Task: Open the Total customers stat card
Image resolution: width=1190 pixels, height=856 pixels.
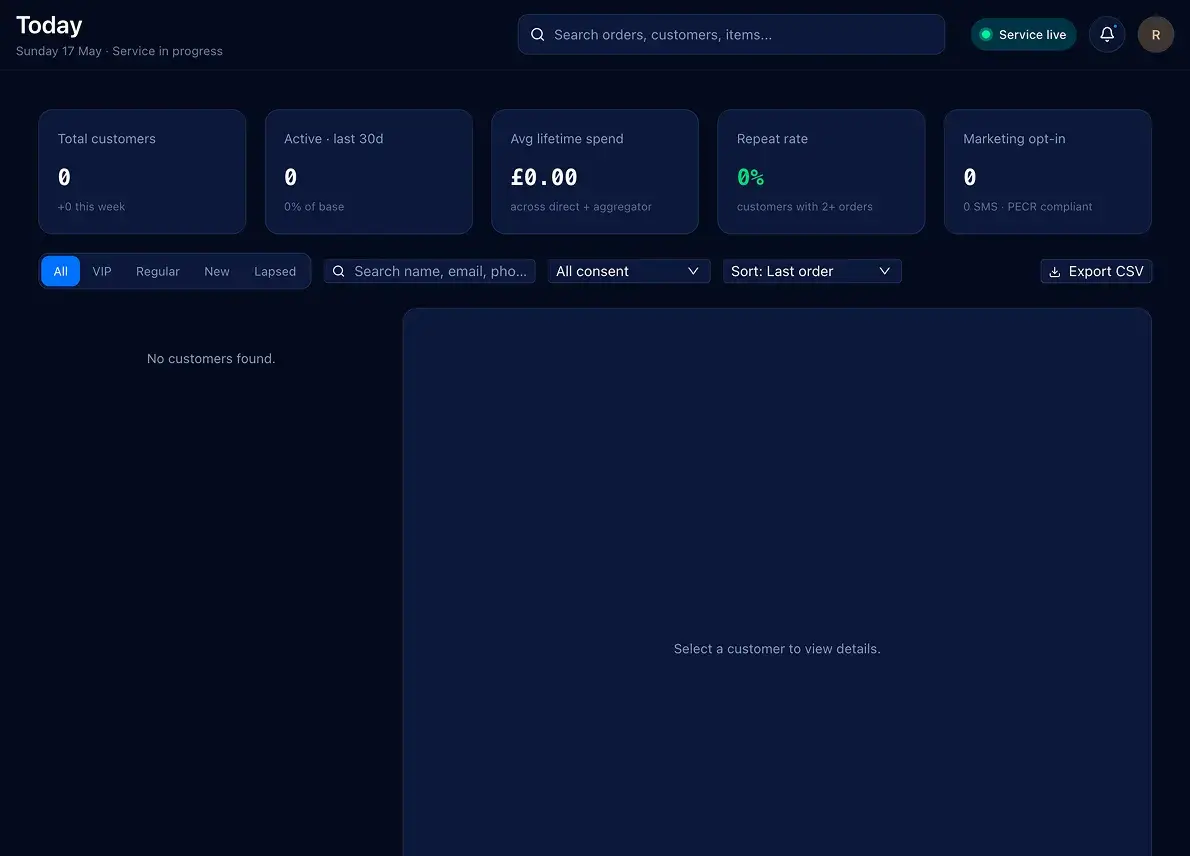Action: (142, 172)
